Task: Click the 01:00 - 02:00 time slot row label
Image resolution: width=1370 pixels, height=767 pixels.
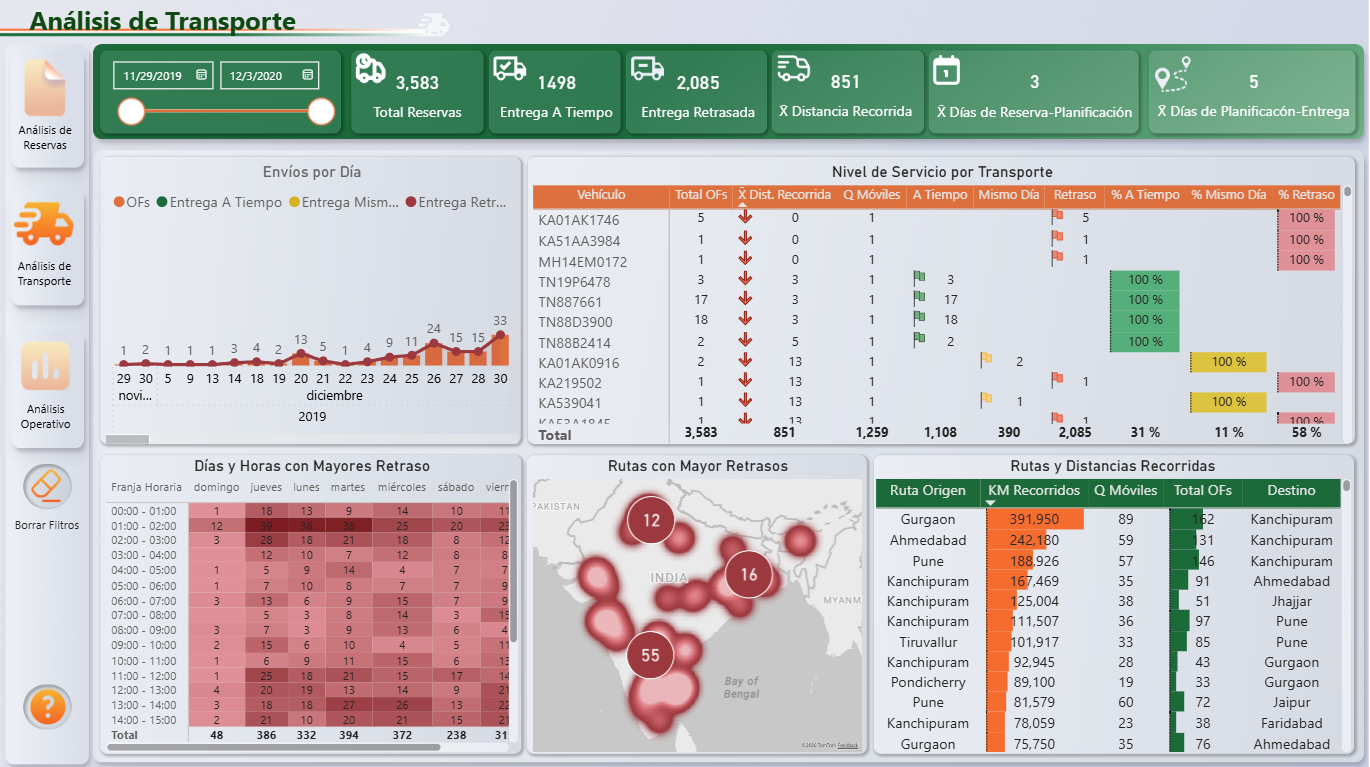Action: pyautogui.click(x=144, y=526)
